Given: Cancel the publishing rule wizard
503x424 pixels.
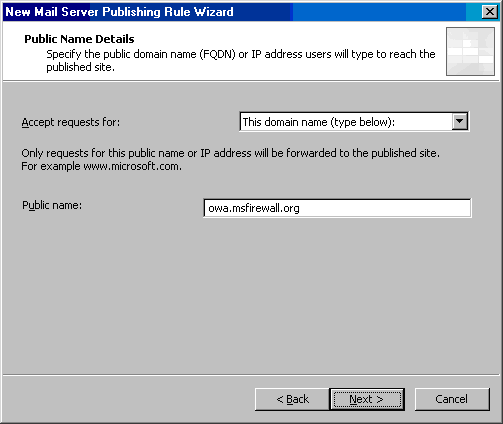Looking at the screenshot, I should coord(452,399).
